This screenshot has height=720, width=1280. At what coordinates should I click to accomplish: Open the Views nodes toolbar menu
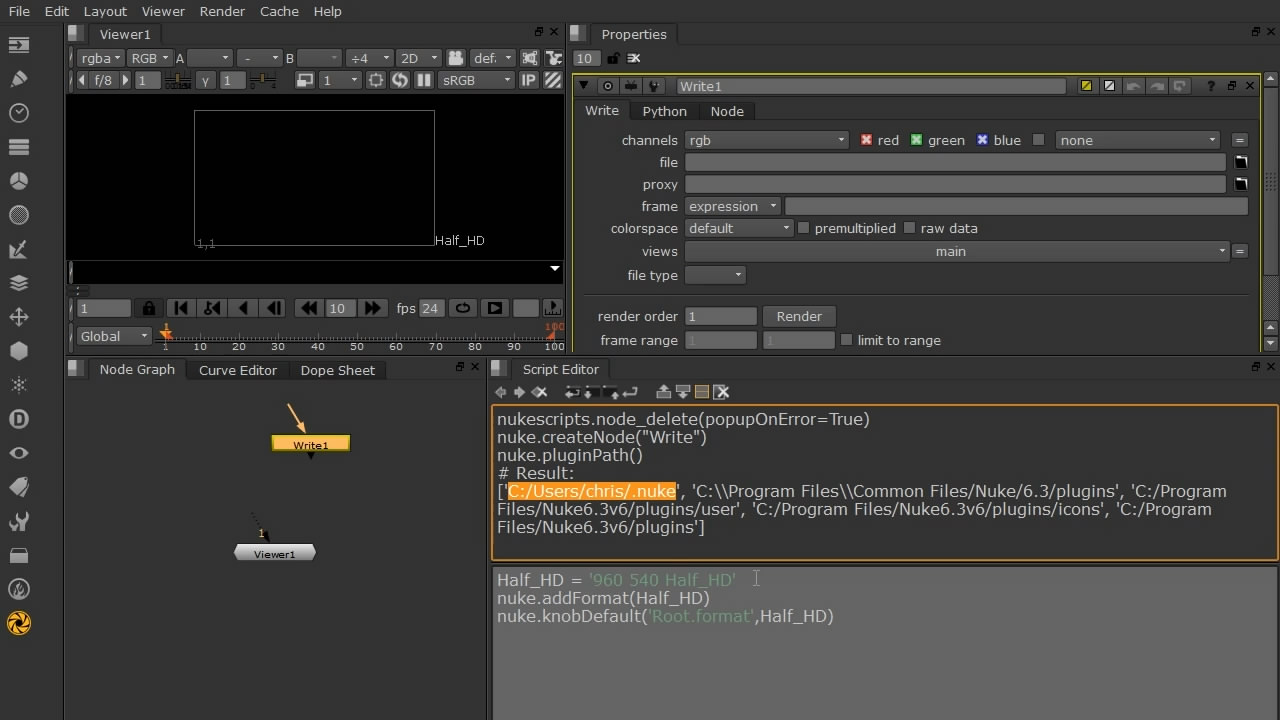(18, 453)
